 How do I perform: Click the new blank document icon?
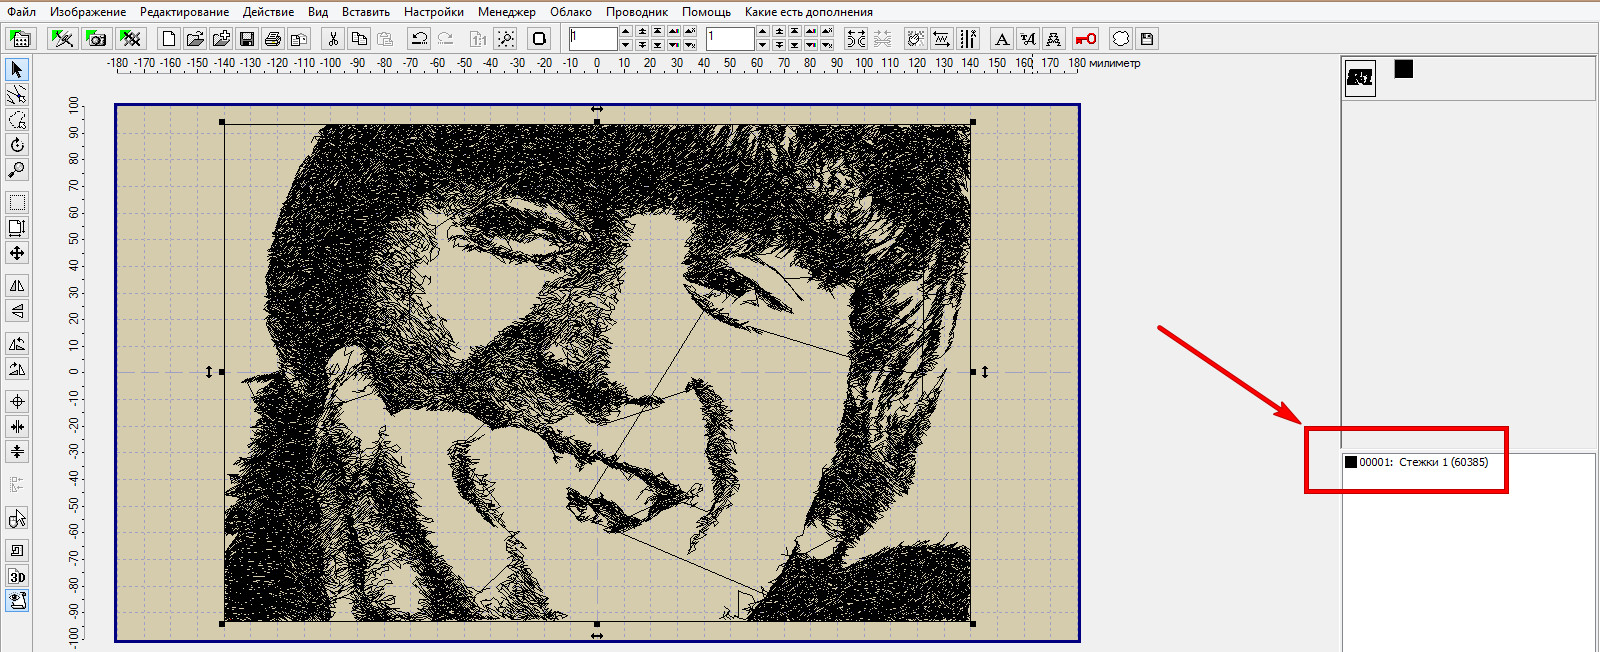(x=169, y=39)
